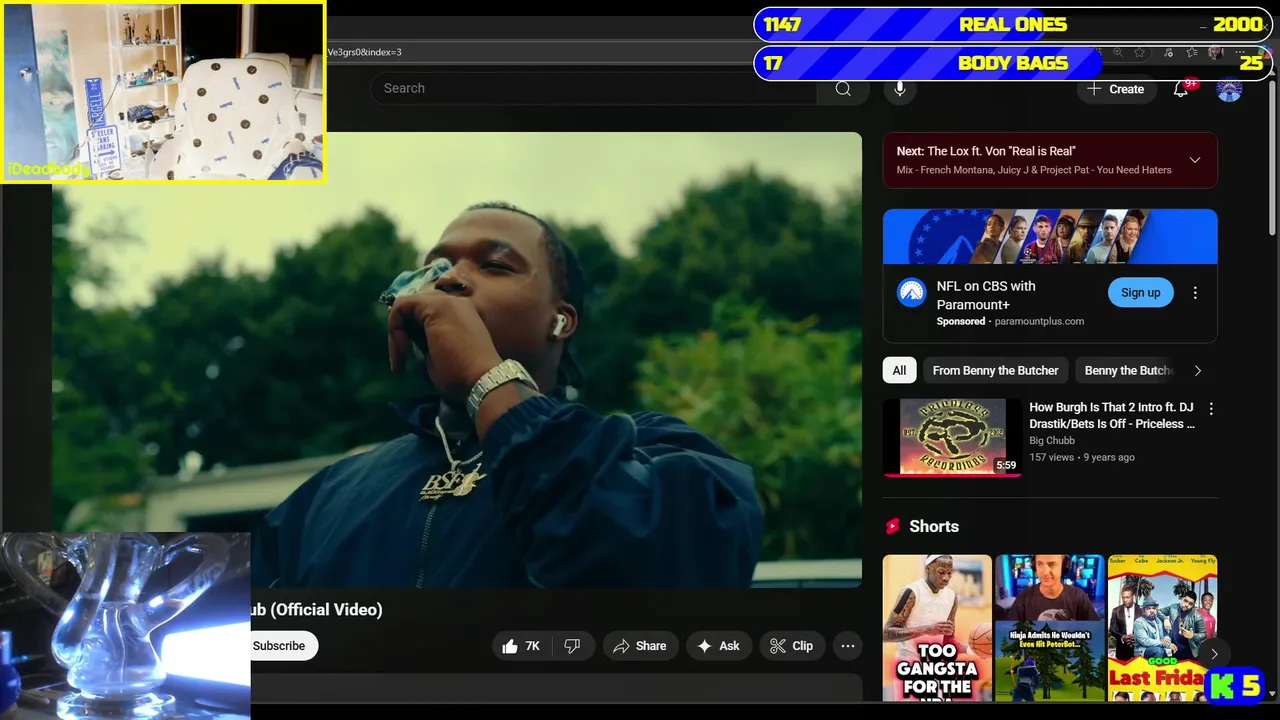Click 'Next: The Lox ft. Von' text
Viewport: 1280px width, 720px height.
click(986, 151)
